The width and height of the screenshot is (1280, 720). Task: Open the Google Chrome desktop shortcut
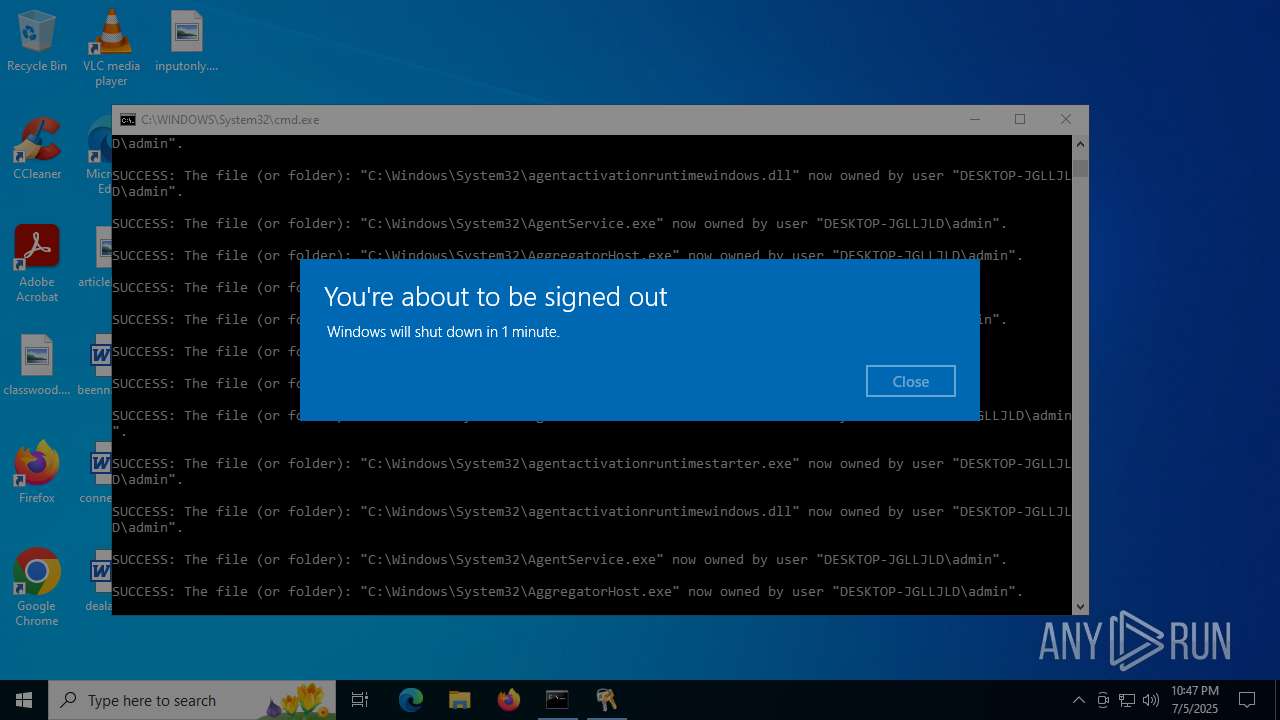coord(37,588)
